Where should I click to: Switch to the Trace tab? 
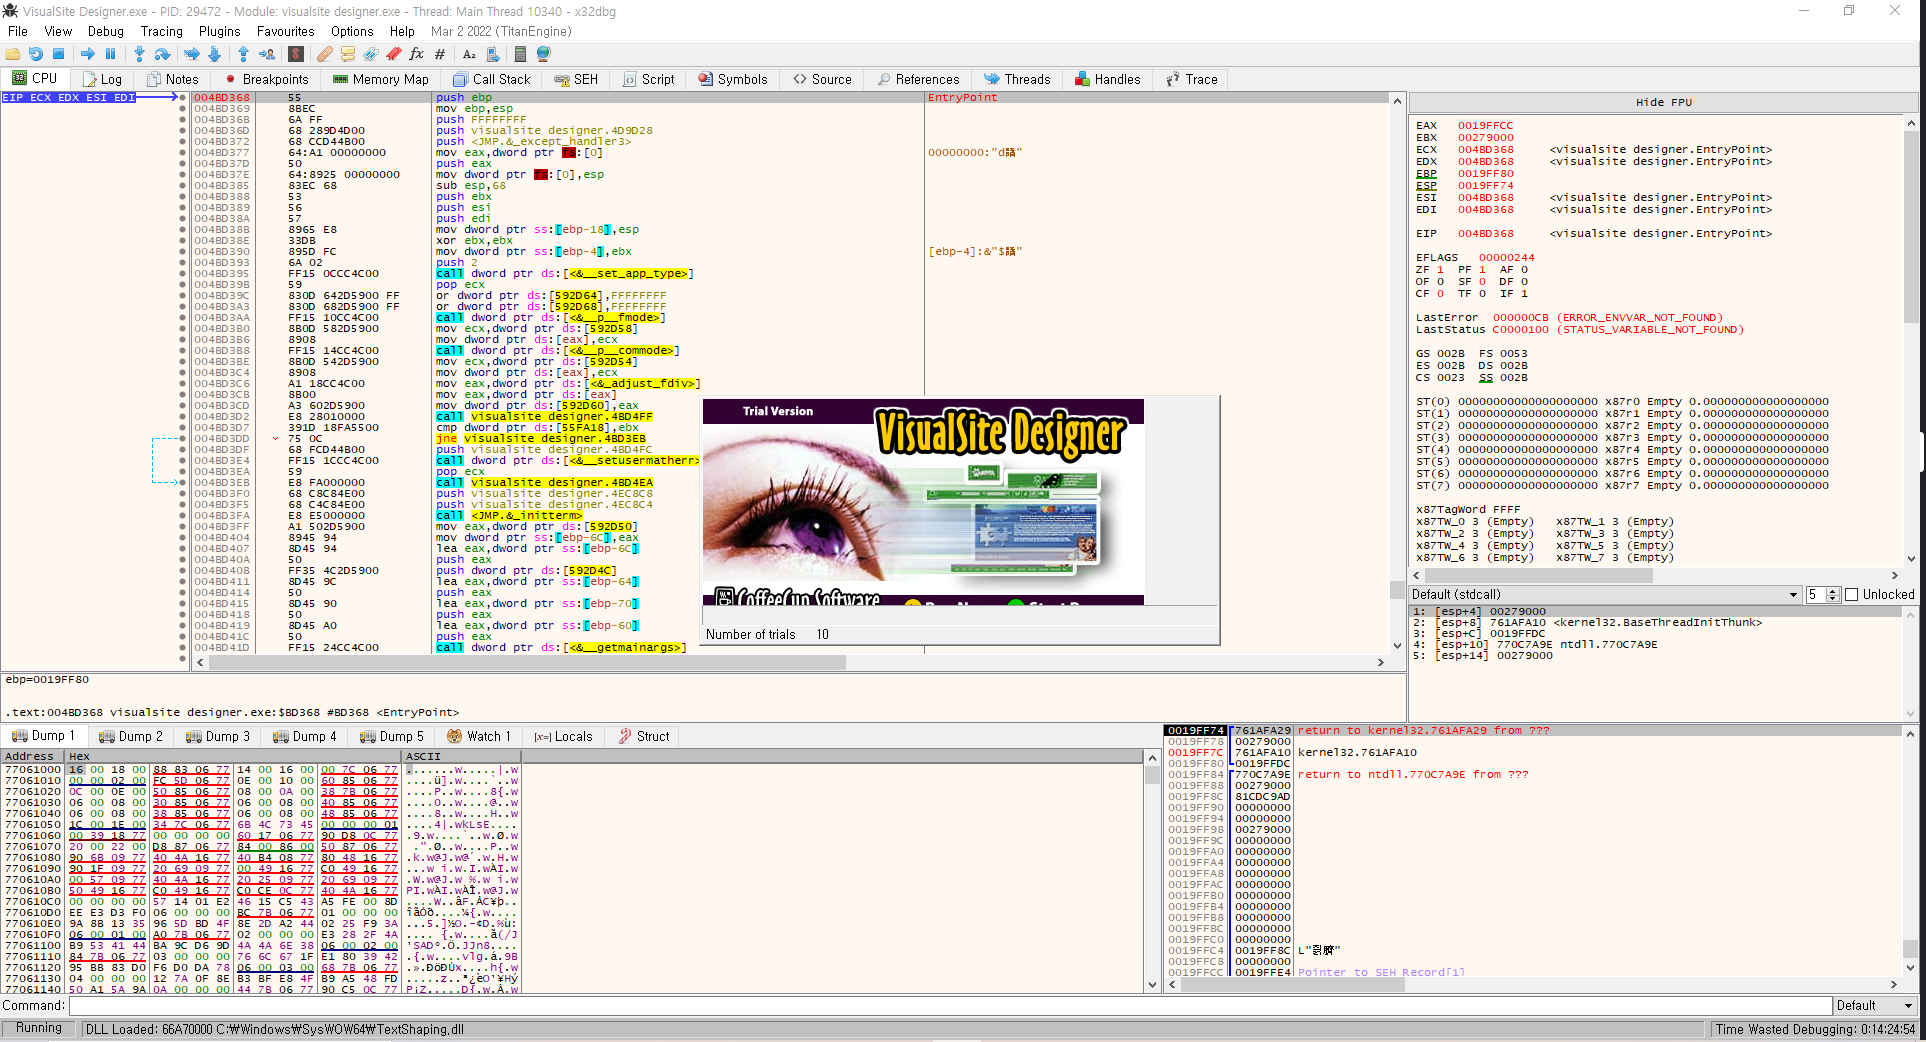coord(1192,79)
